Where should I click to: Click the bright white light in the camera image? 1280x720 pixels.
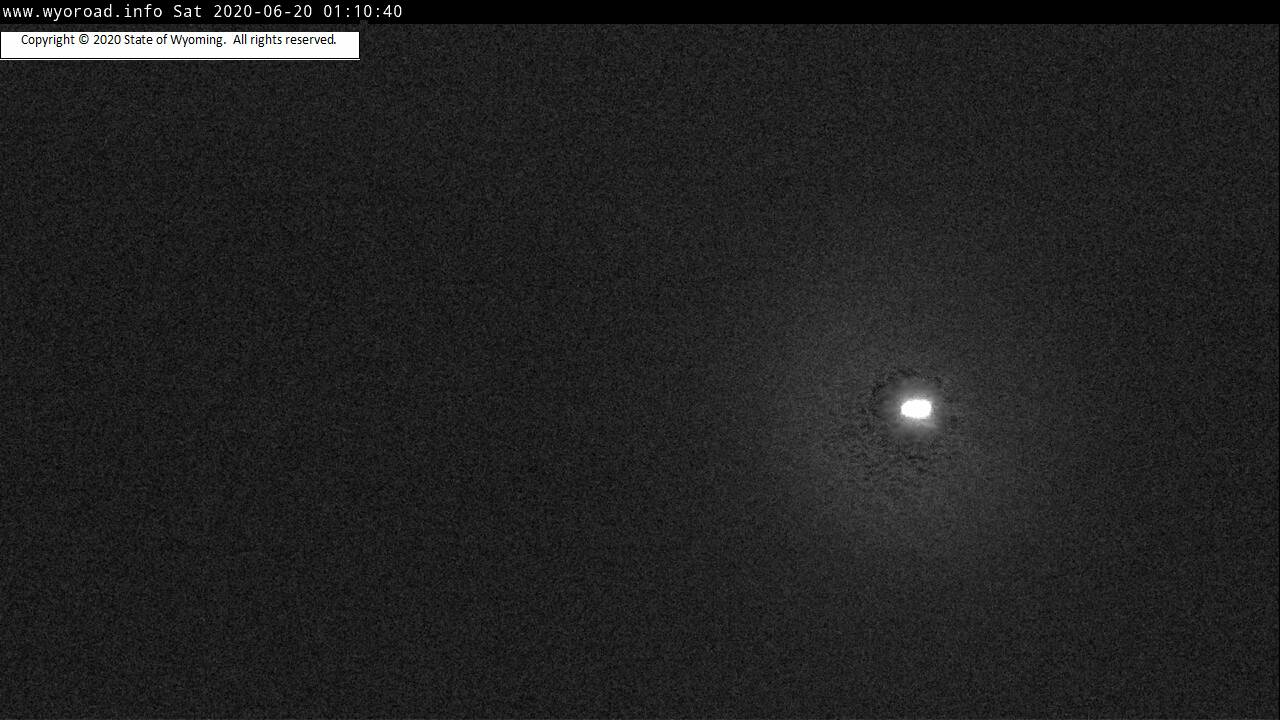pyautogui.click(x=916, y=408)
